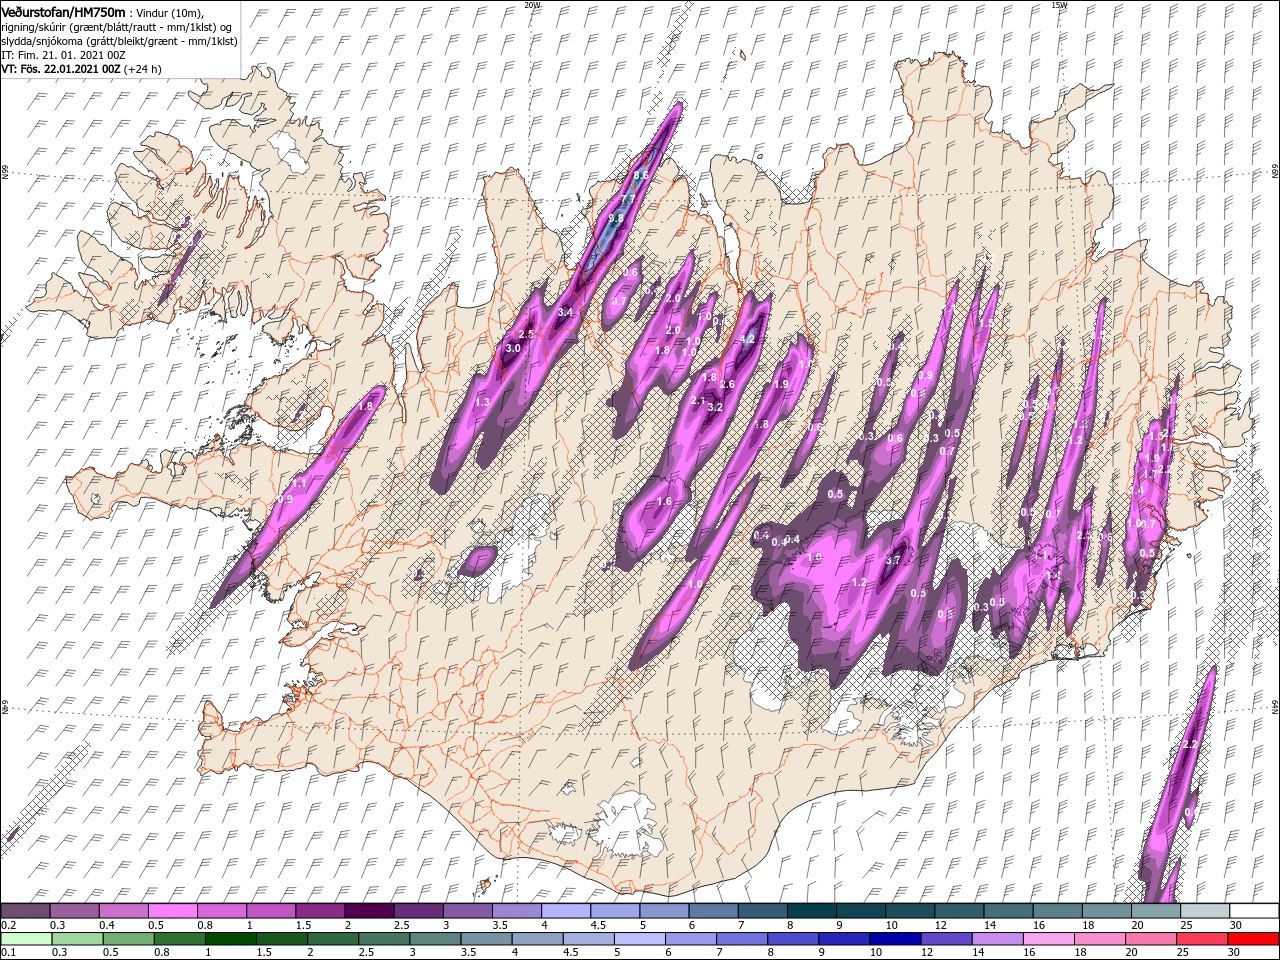This screenshot has width=1280, height=960.
Task: Click the '20W' longitude label at top
Action: coord(533,5)
